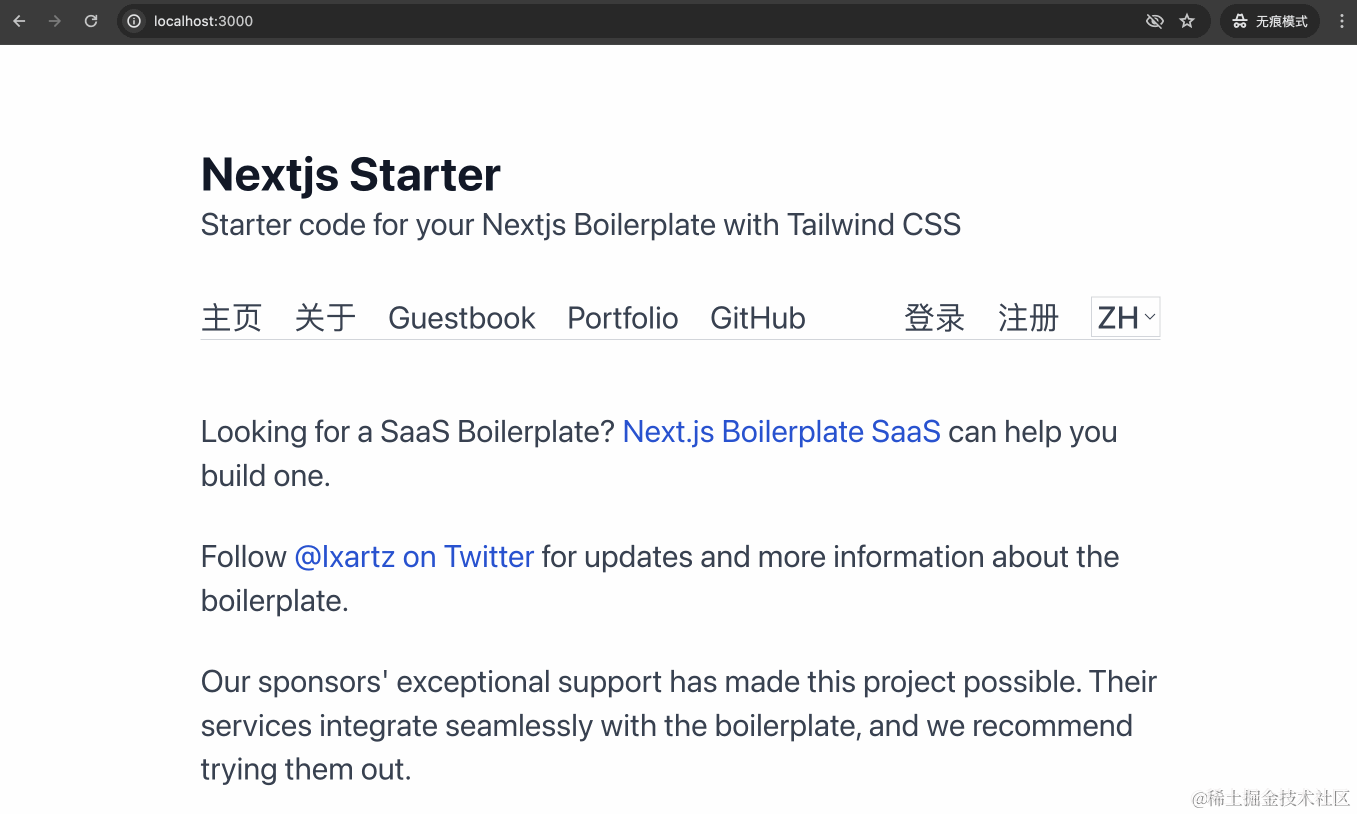The image size is (1357, 814).
Task: Reload the localhost page
Action: pos(91,21)
